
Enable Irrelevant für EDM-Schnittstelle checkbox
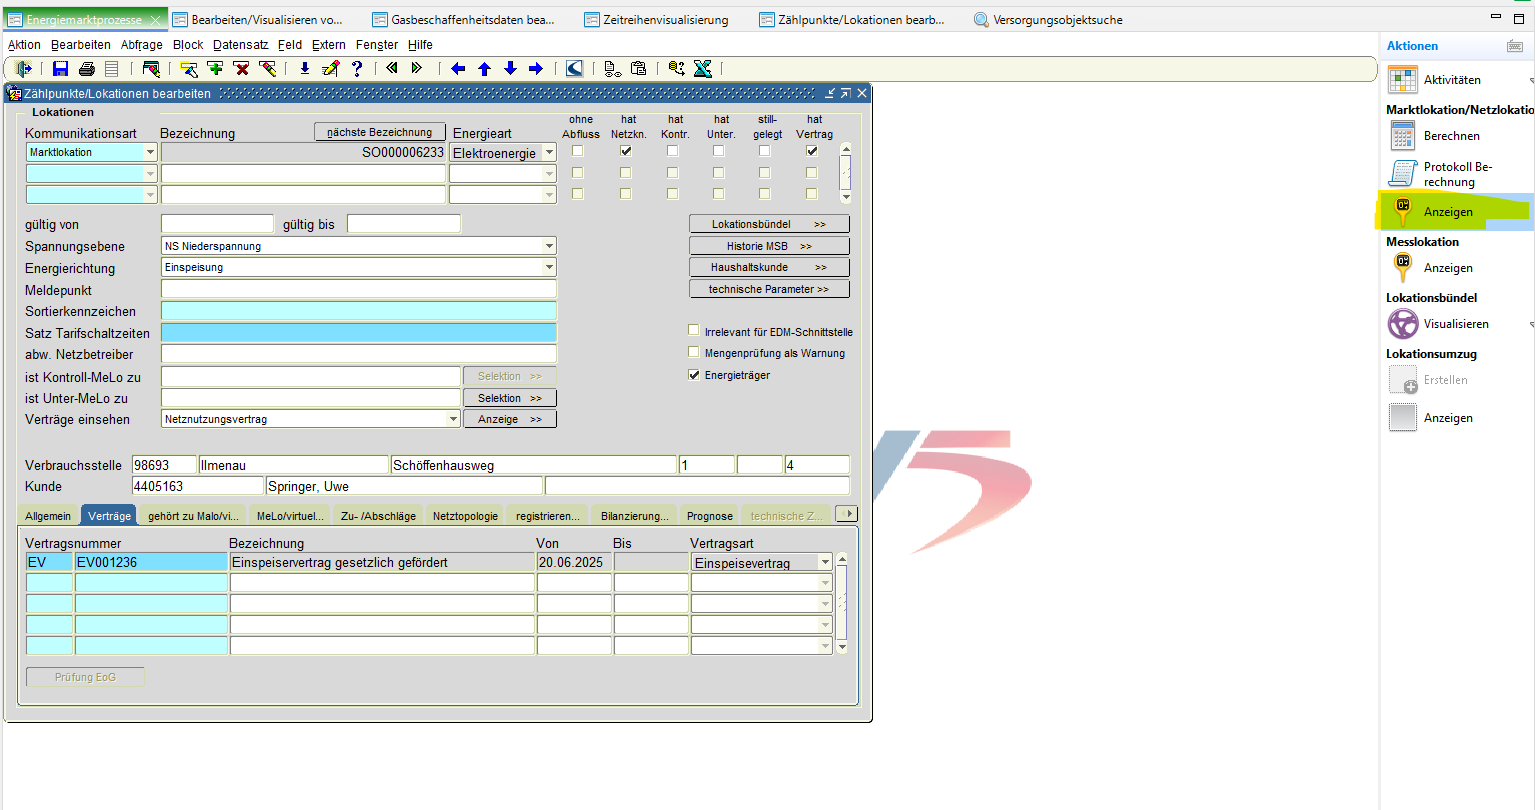click(x=694, y=331)
